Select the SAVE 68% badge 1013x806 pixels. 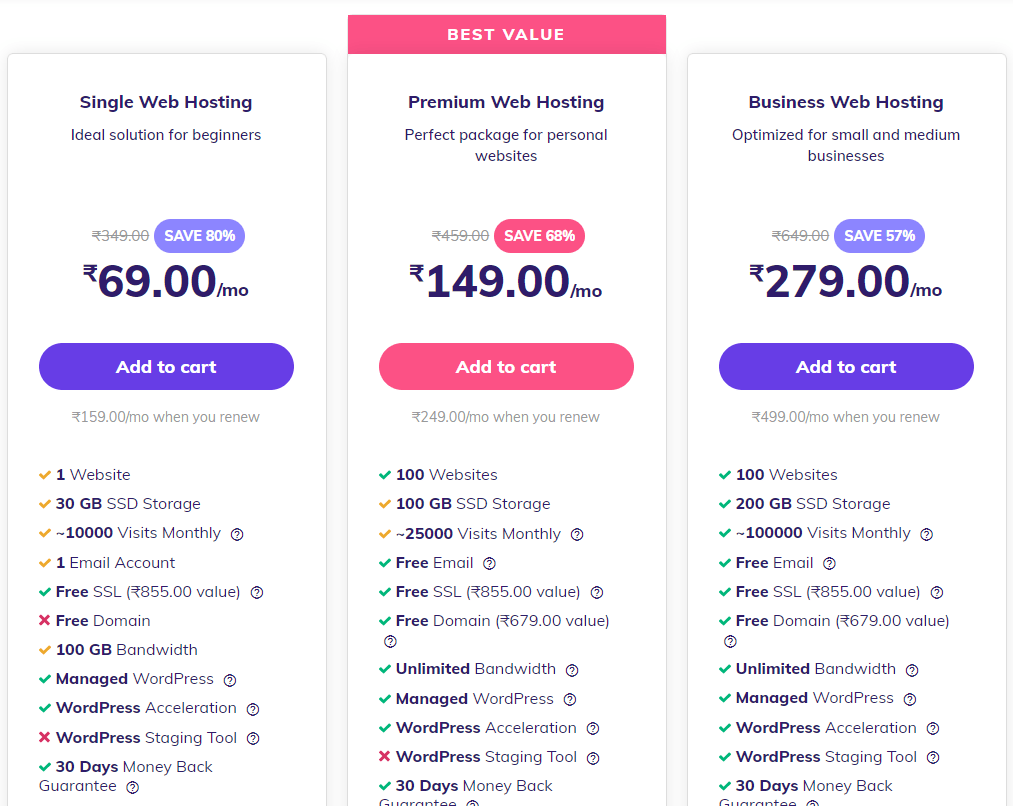539,236
